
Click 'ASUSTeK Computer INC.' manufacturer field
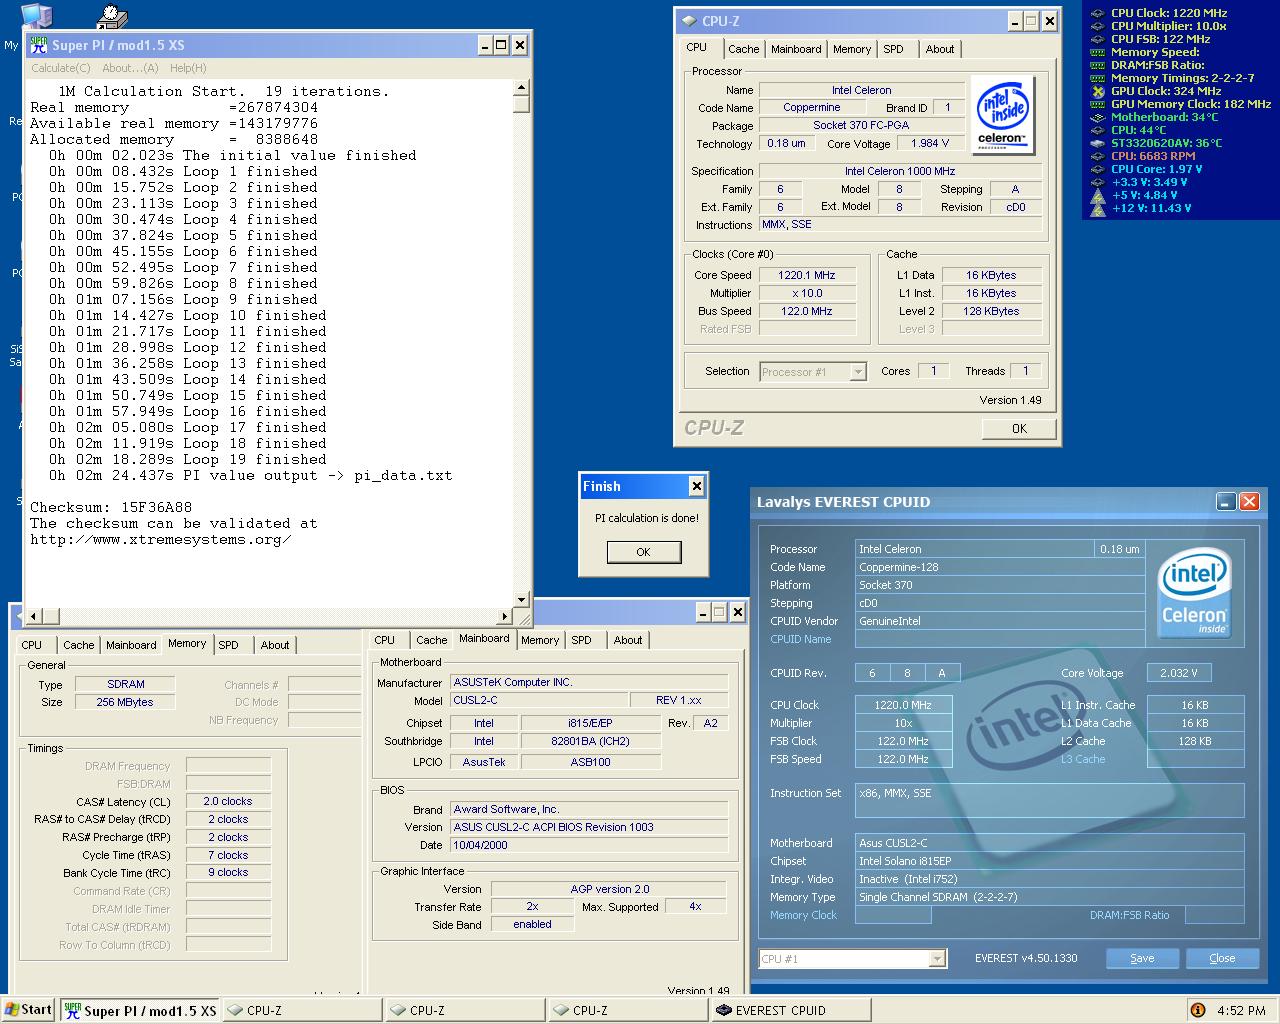click(x=590, y=682)
